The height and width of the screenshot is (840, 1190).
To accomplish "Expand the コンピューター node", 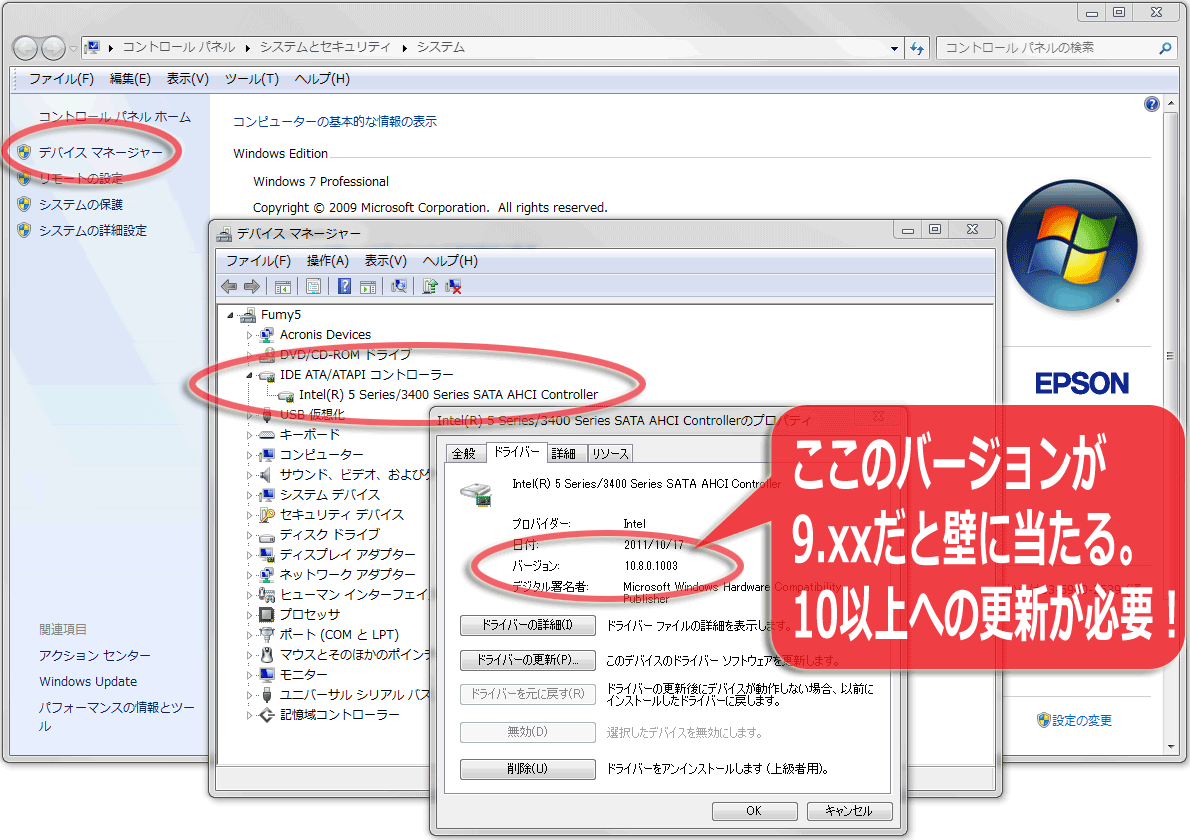I will tap(249, 455).
